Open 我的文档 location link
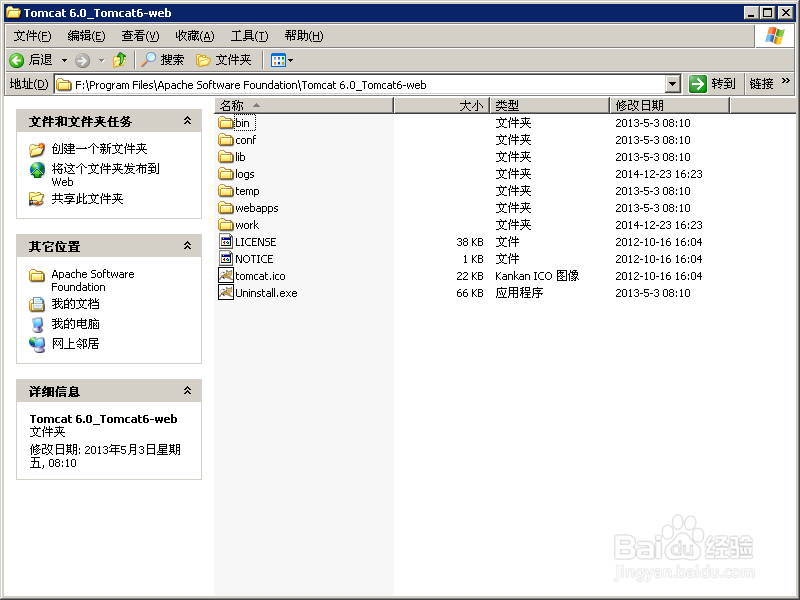Screen dimensions: 800x600 click(76, 304)
